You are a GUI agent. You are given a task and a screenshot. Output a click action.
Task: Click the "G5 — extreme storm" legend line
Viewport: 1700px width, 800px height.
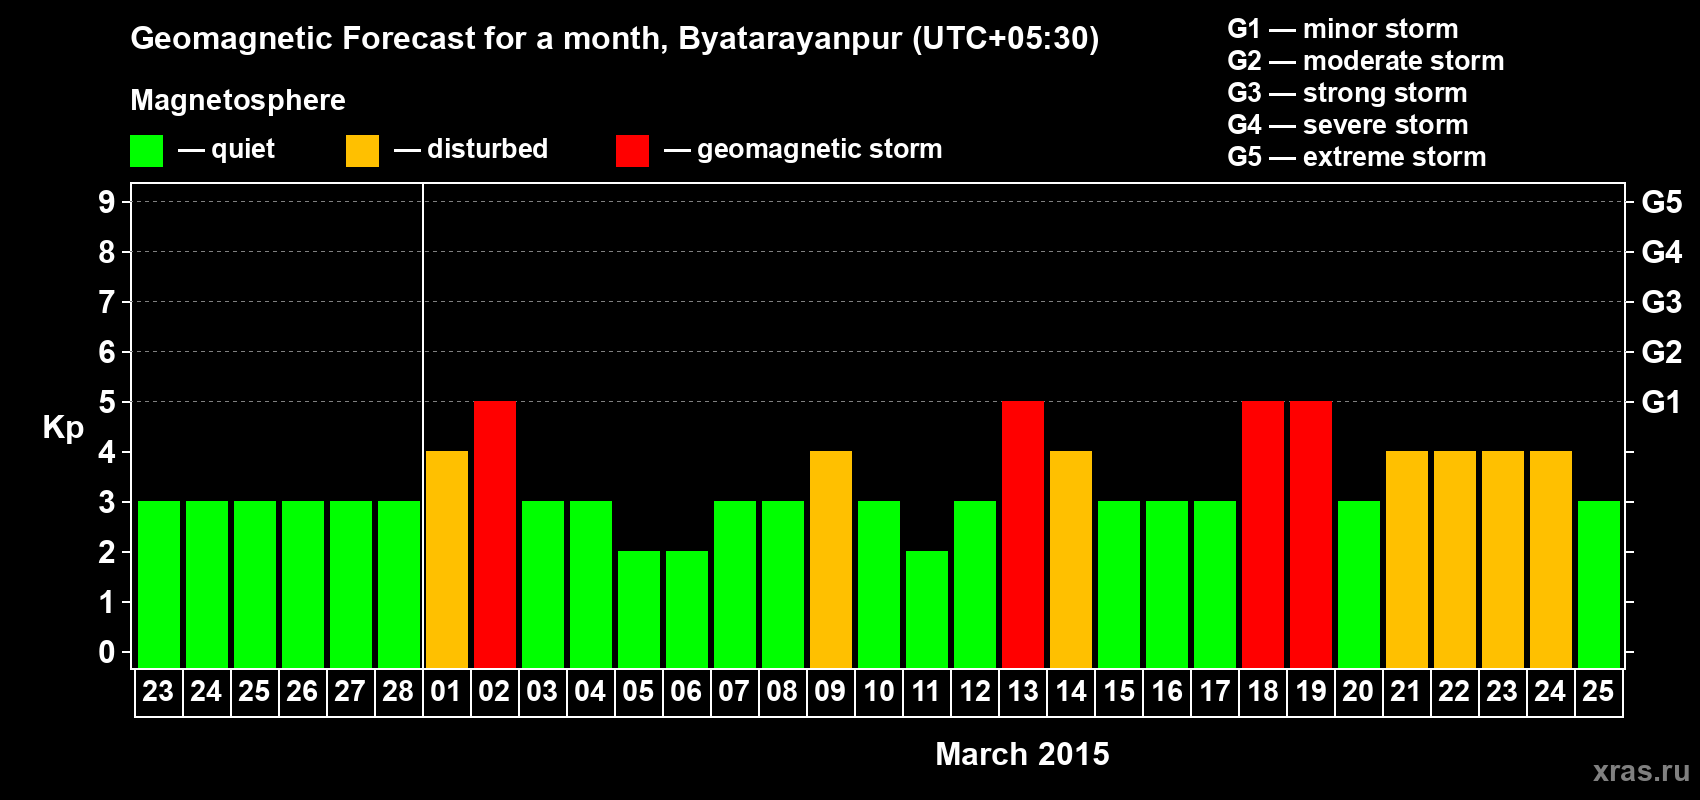[1357, 157]
